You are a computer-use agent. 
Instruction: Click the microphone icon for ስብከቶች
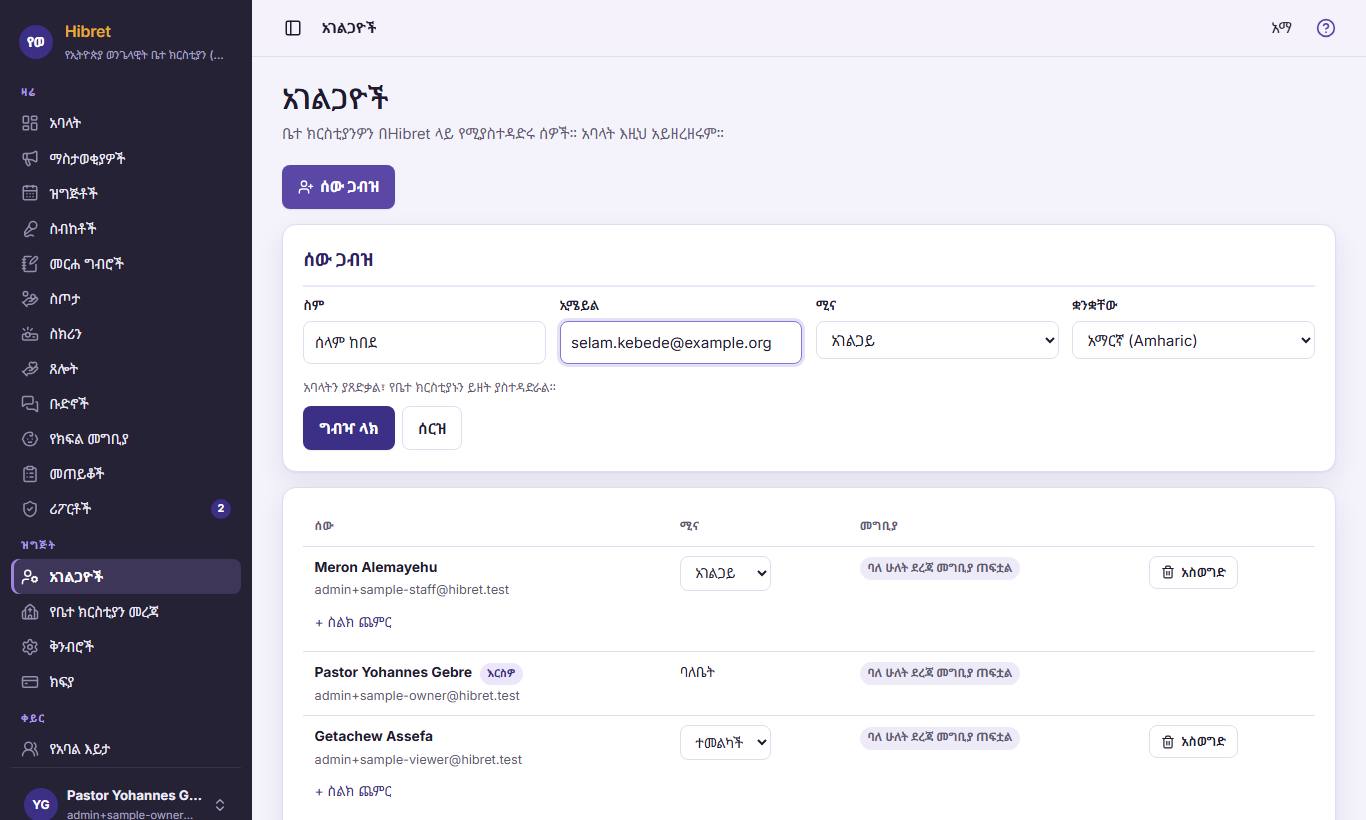[30, 228]
